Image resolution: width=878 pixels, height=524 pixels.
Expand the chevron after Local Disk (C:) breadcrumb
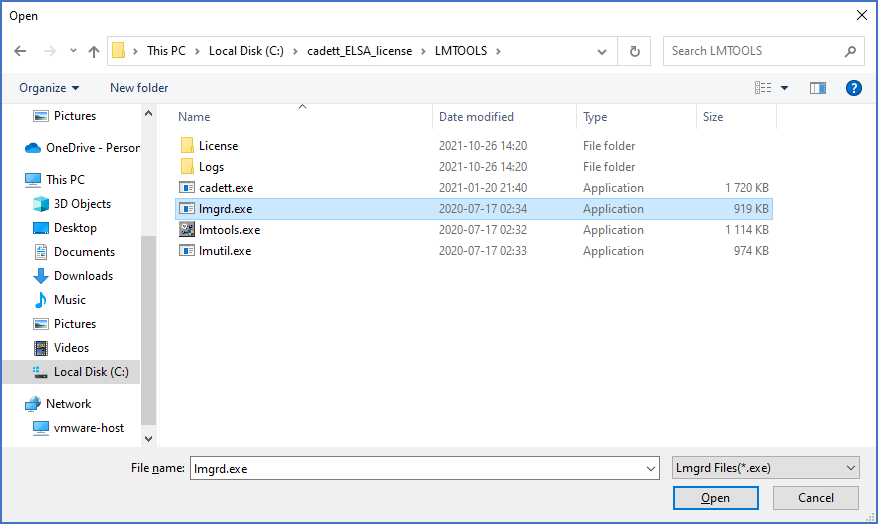[x=295, y=52]
